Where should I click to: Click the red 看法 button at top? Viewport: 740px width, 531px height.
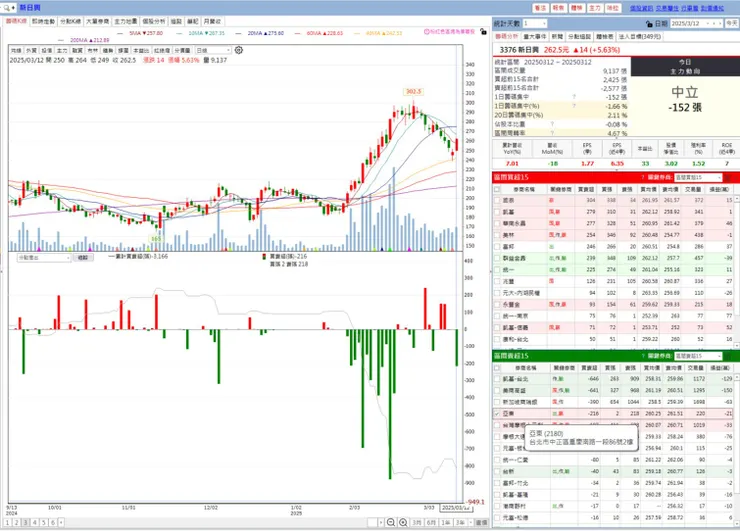[x=540, y=8]
